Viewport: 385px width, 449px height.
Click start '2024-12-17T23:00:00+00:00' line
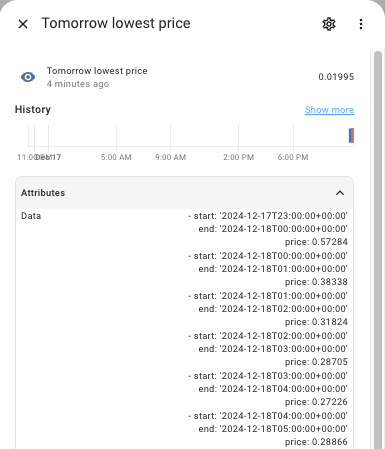click(268, 216)
